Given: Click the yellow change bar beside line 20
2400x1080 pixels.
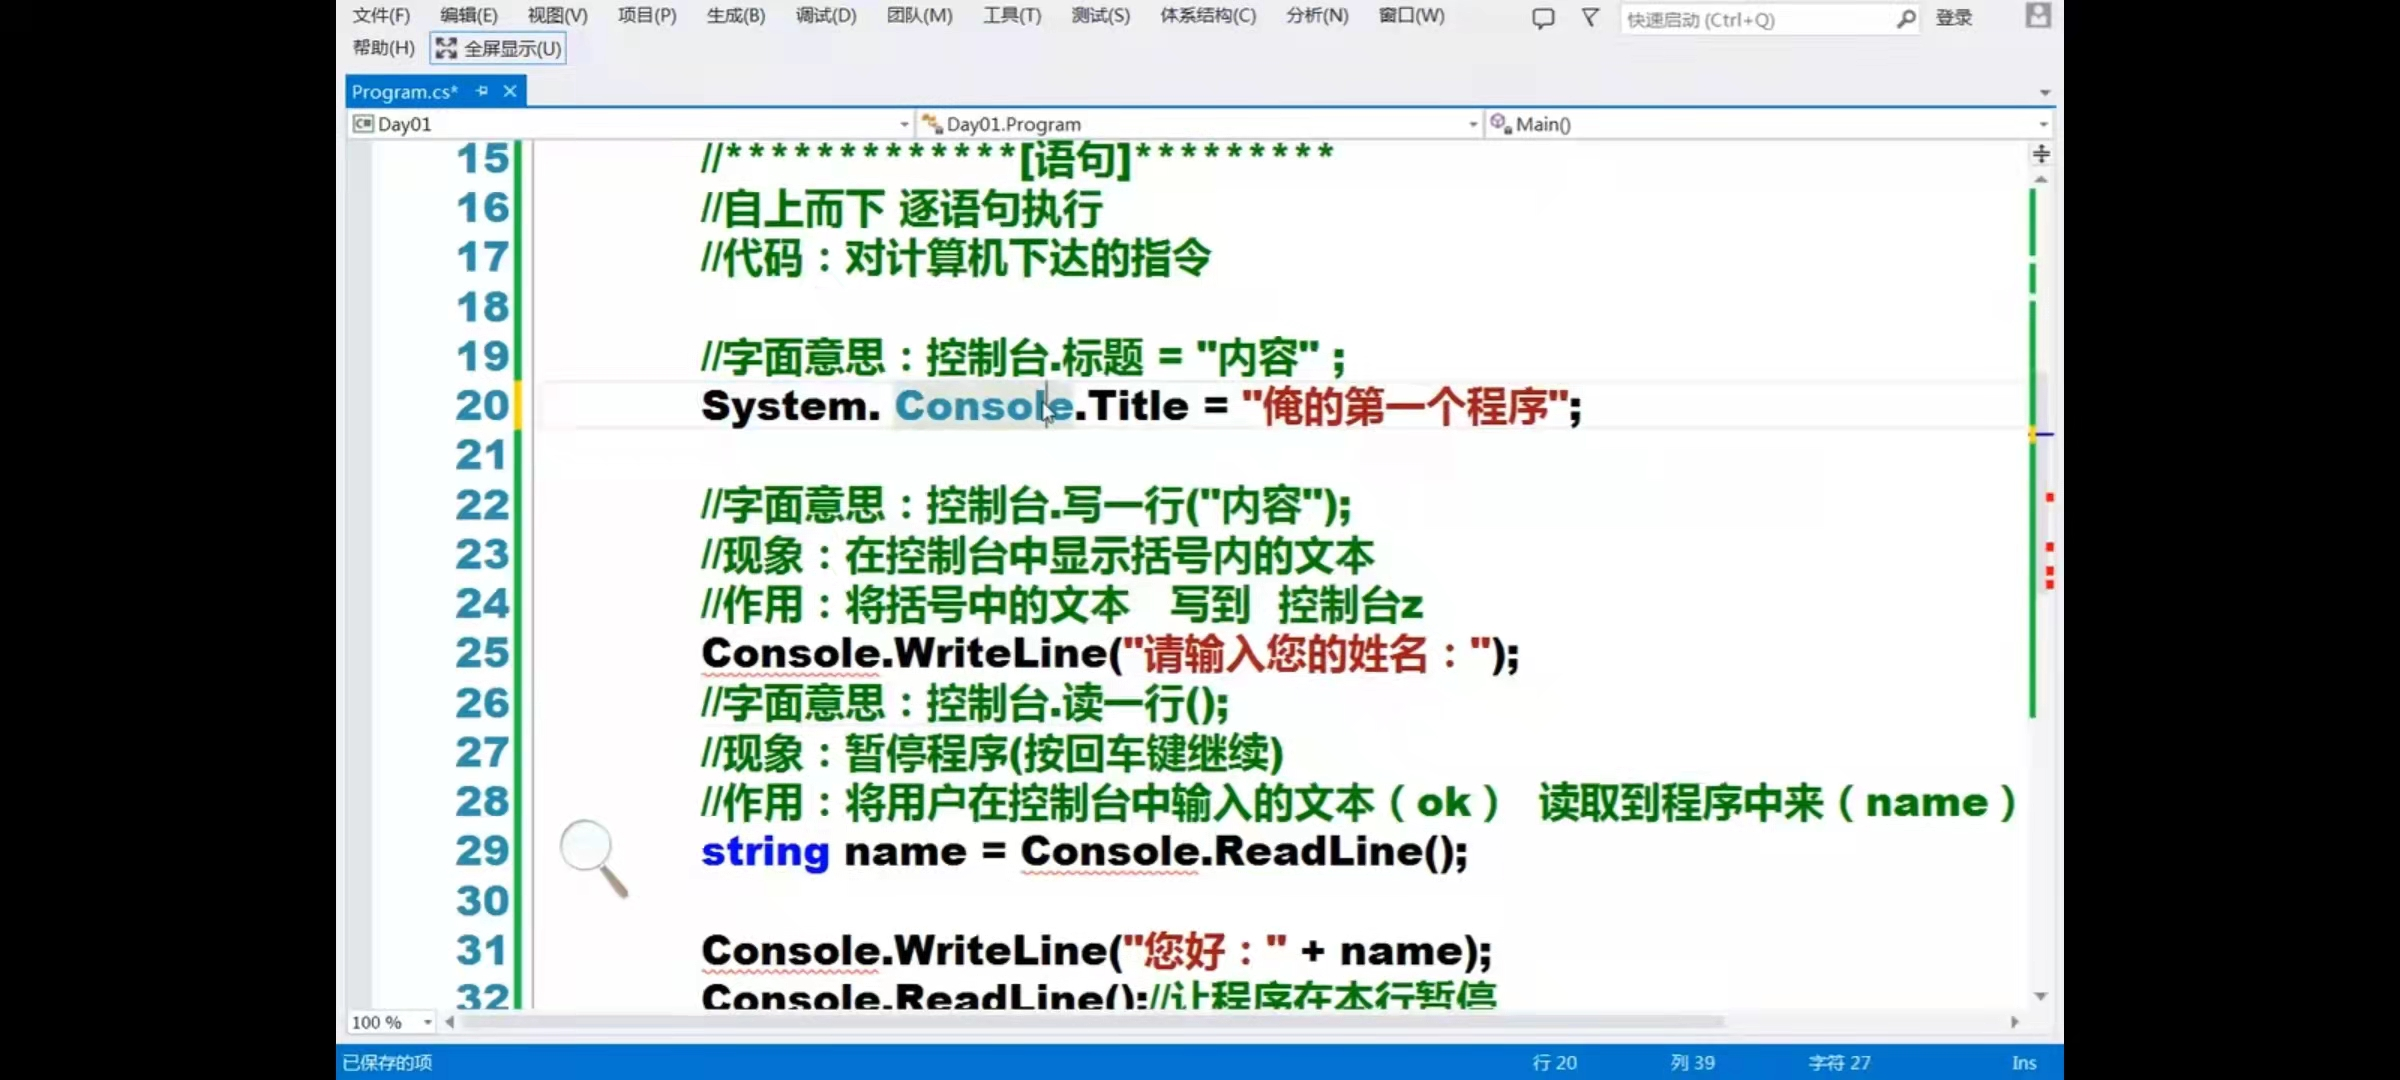Looking at the screenshot, I should coord(519,406).
